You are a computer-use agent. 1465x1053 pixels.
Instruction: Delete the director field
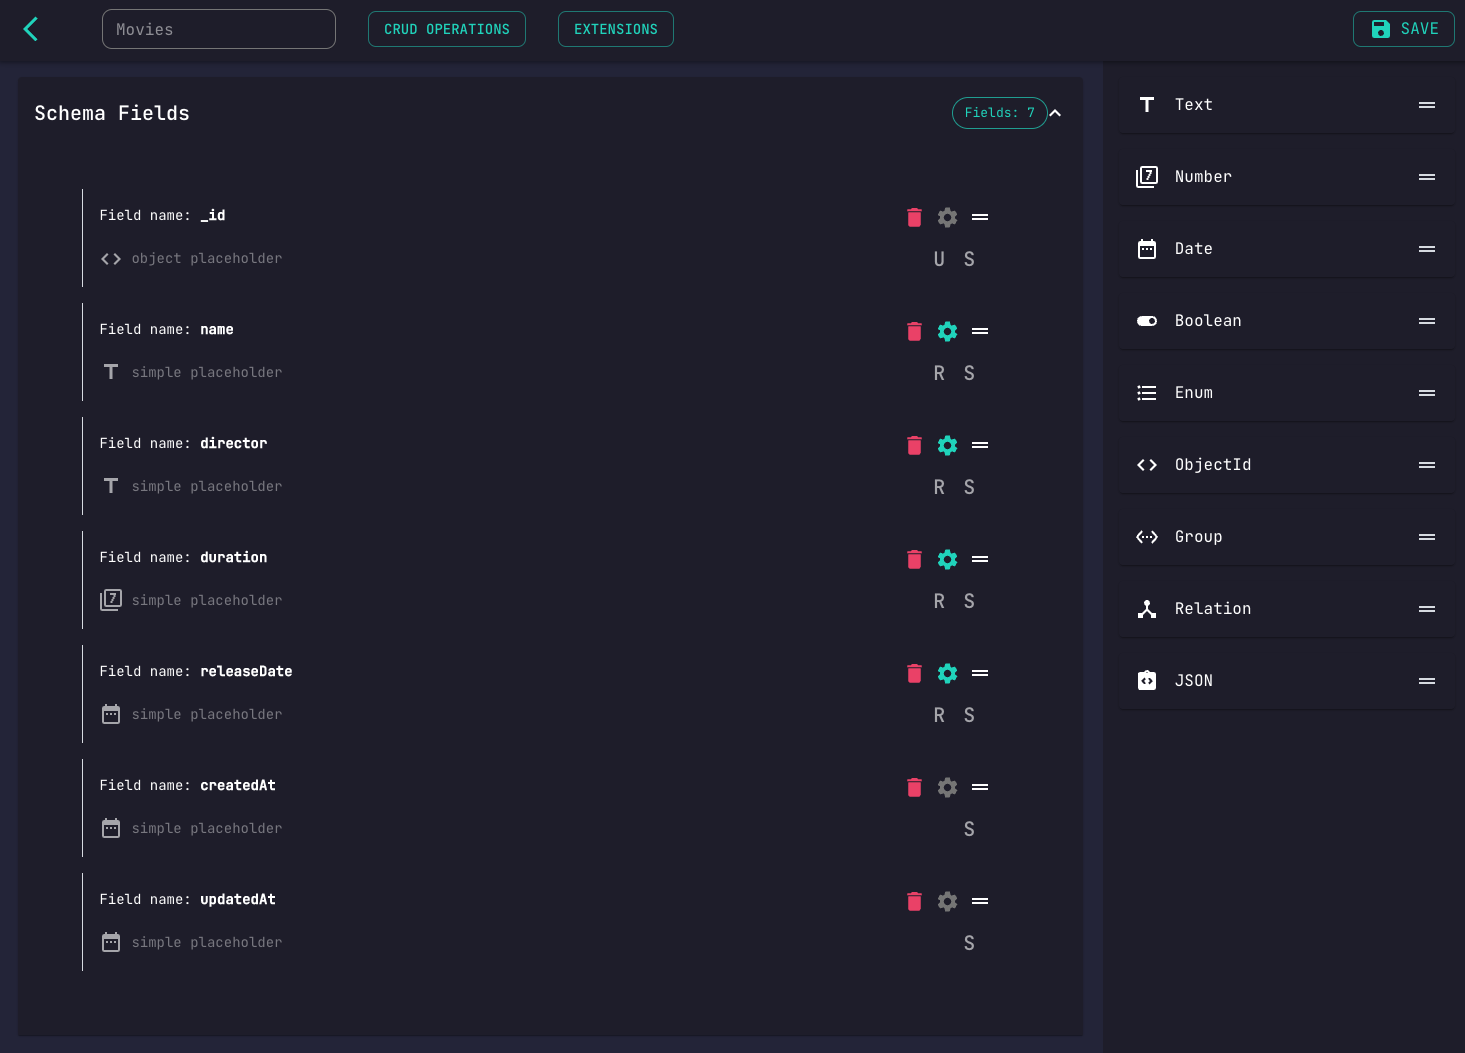tap(914, 445)
